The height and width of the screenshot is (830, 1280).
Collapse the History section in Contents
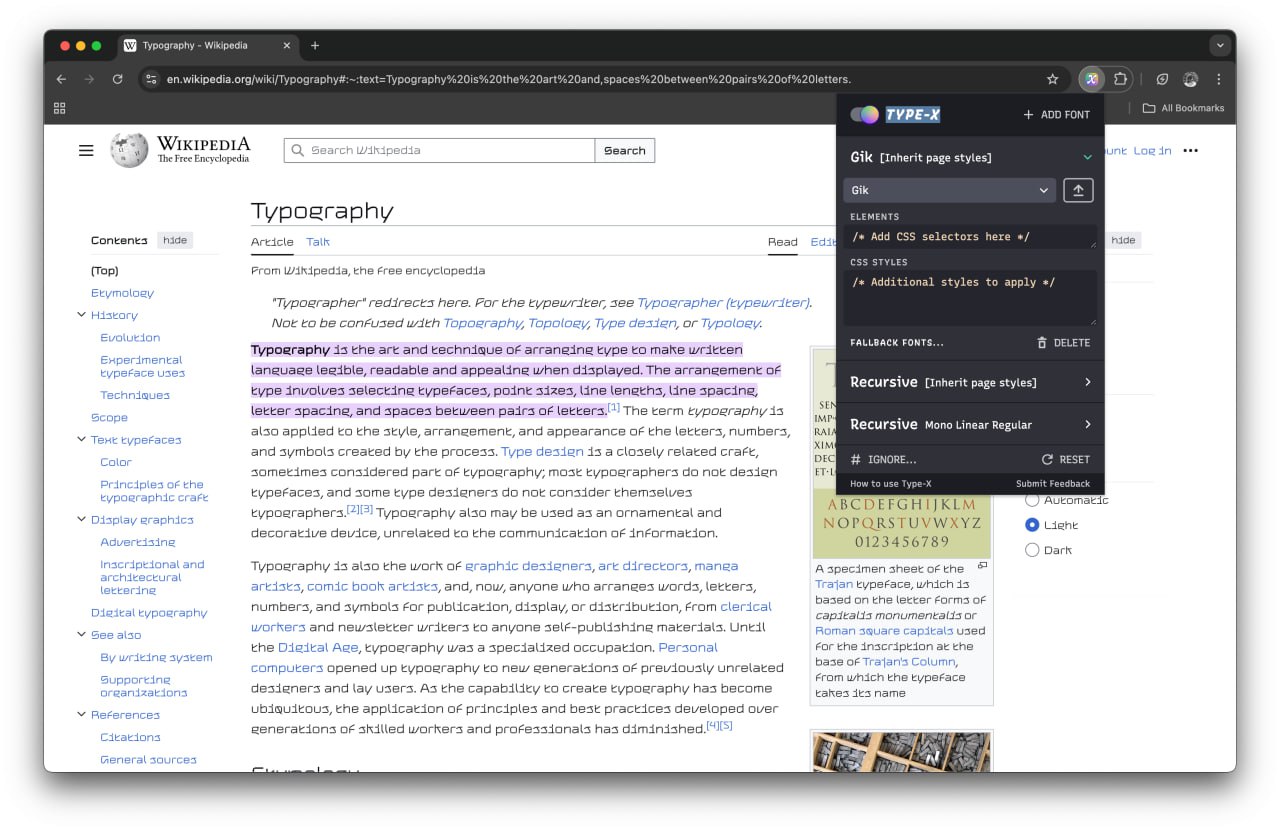tap(81, 315)
